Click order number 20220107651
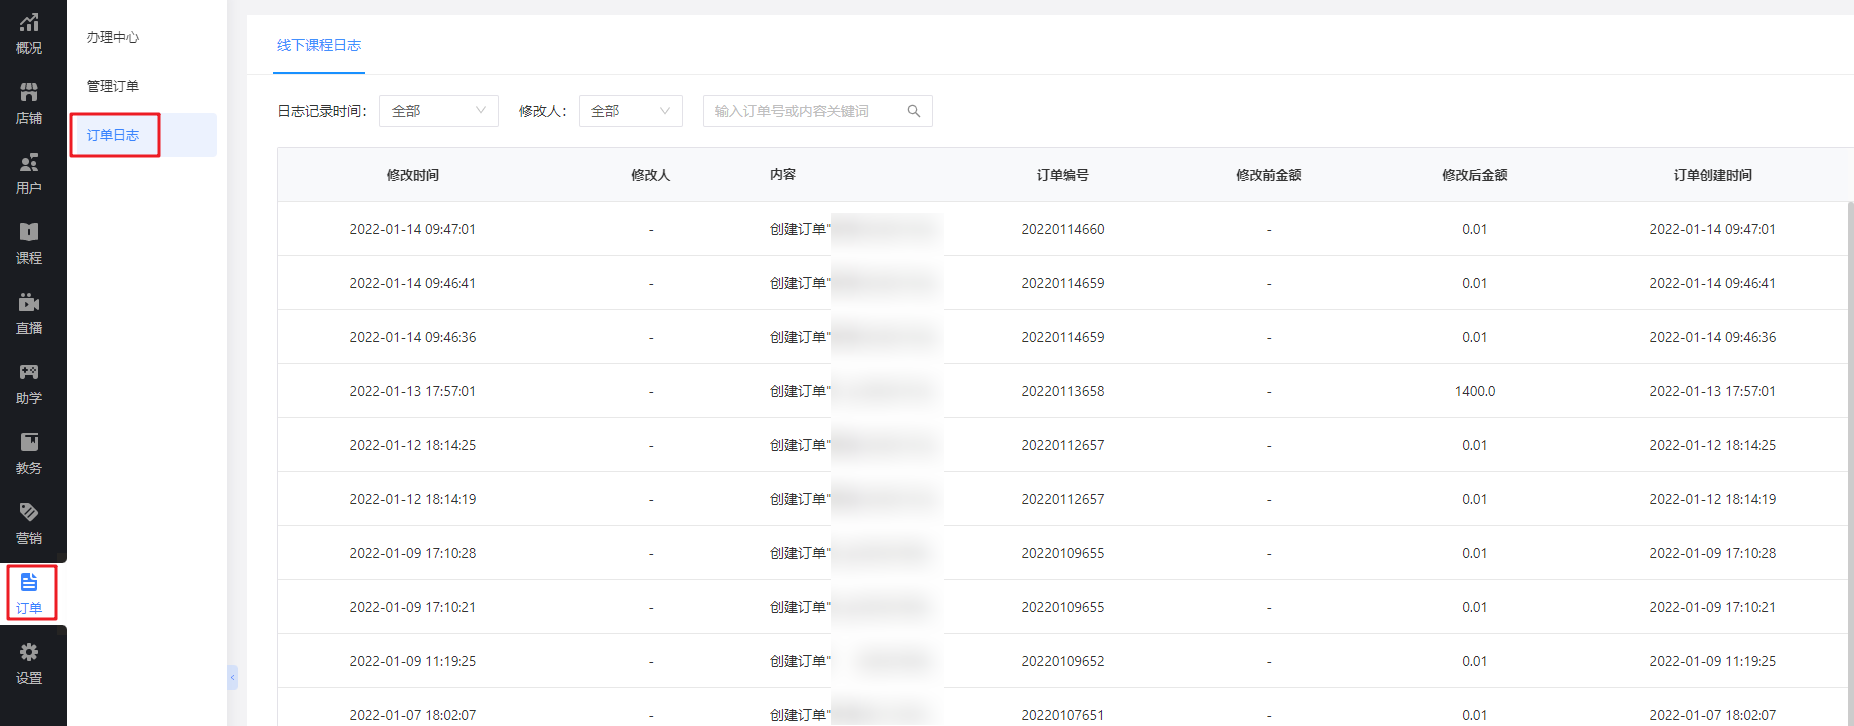This screenshot has height=726, width=1854. [1063, 715]
